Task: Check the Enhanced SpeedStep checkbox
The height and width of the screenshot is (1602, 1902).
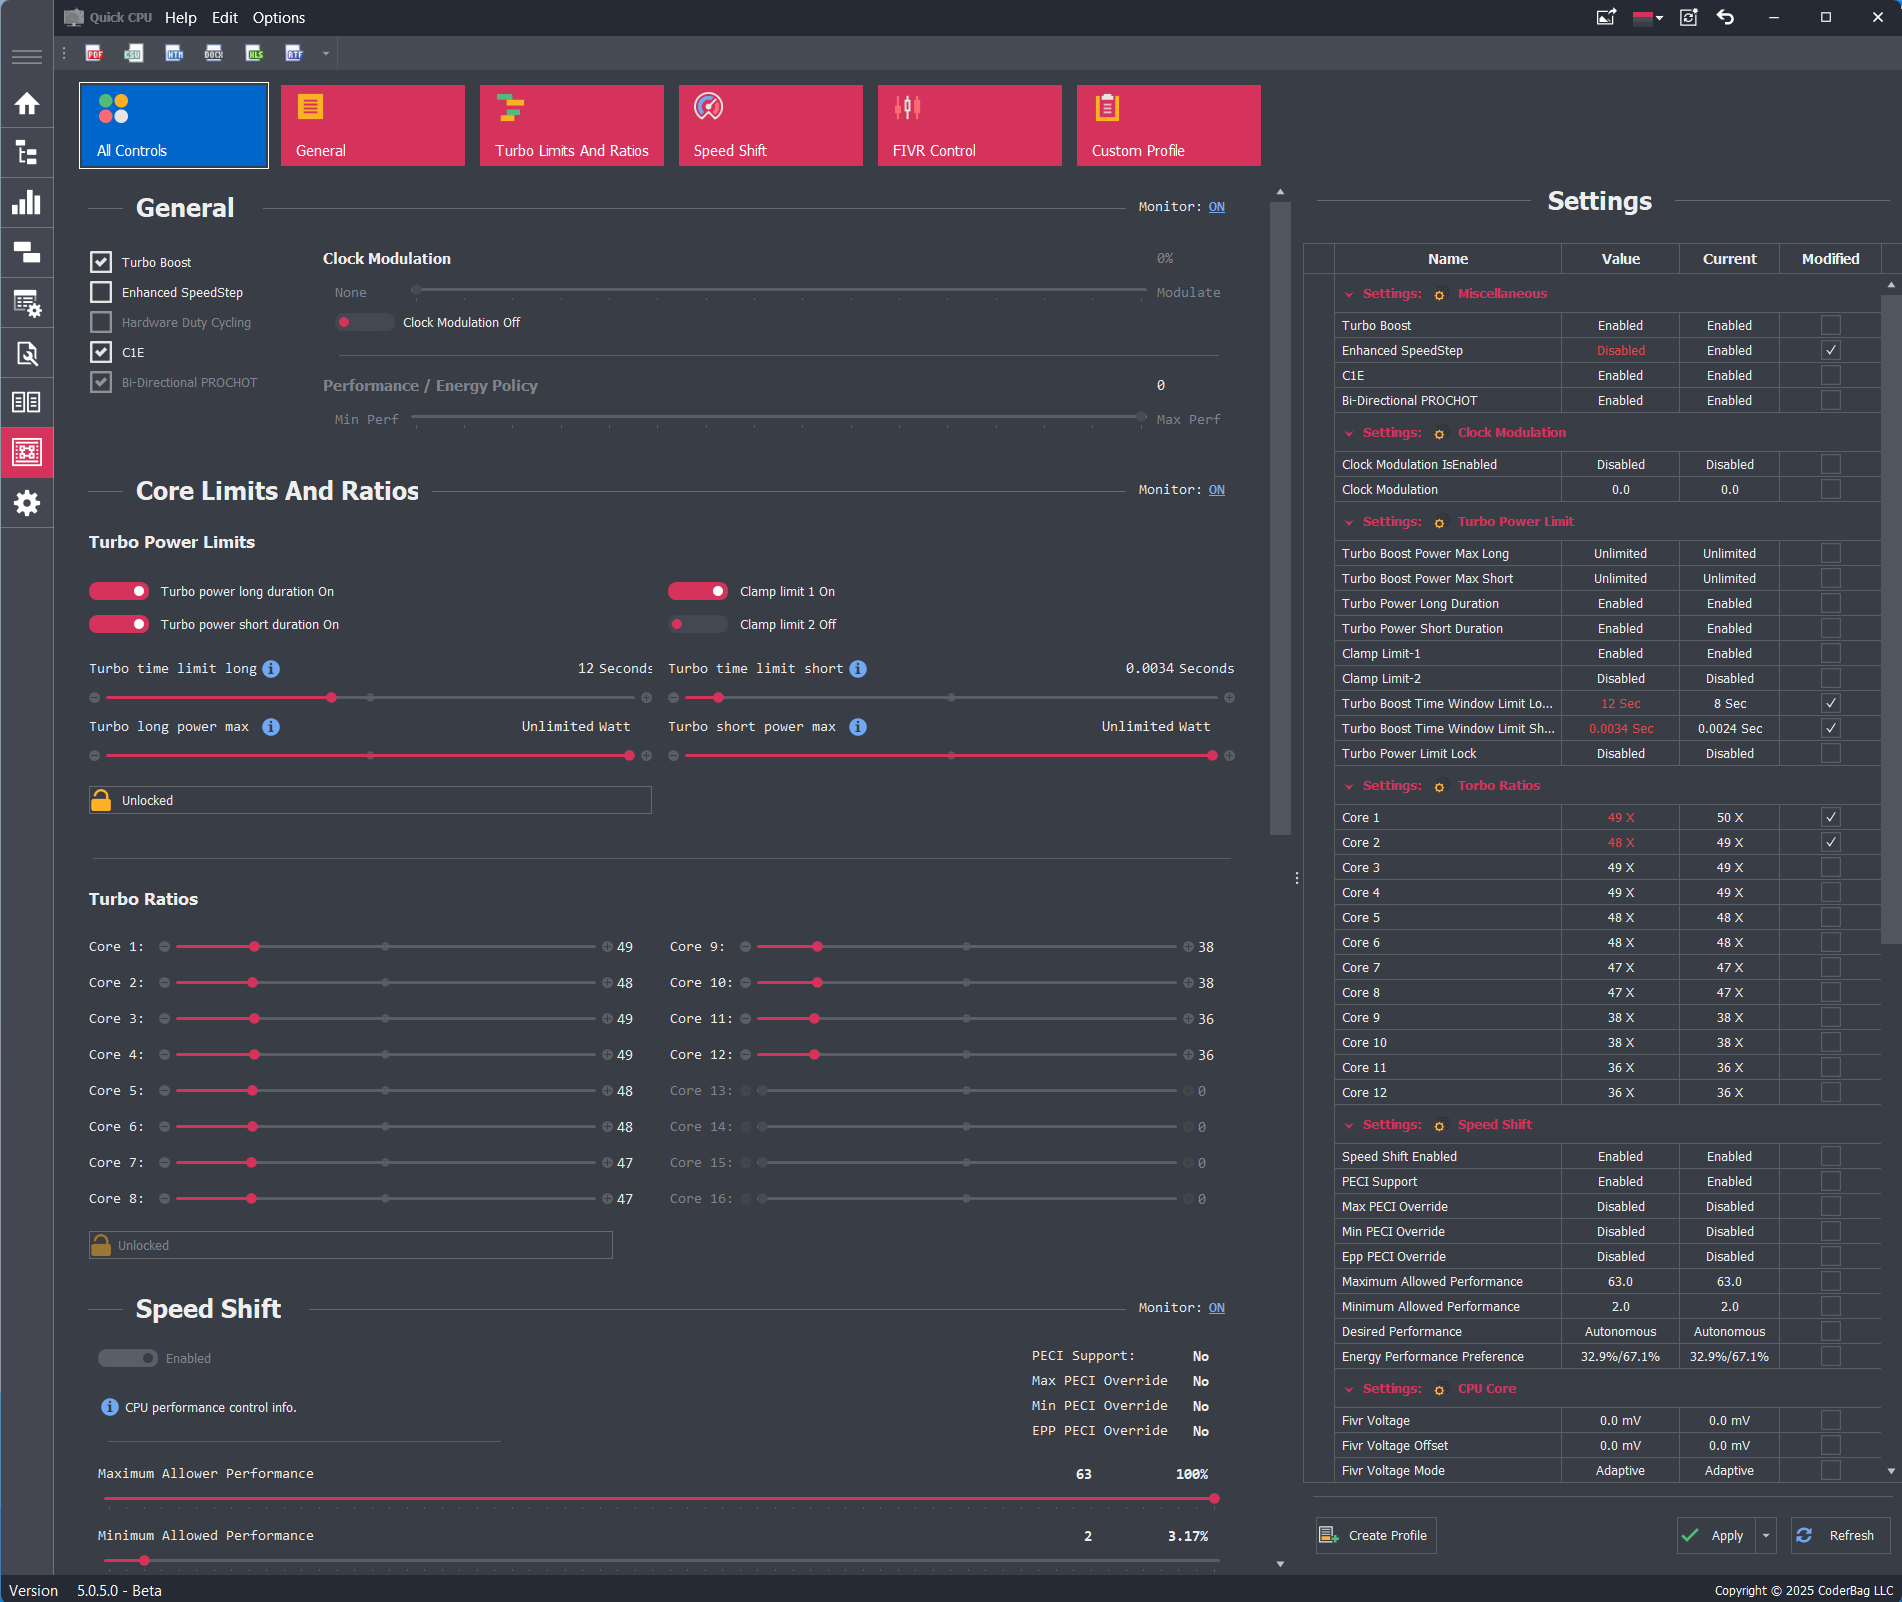Action: [101, 292]
